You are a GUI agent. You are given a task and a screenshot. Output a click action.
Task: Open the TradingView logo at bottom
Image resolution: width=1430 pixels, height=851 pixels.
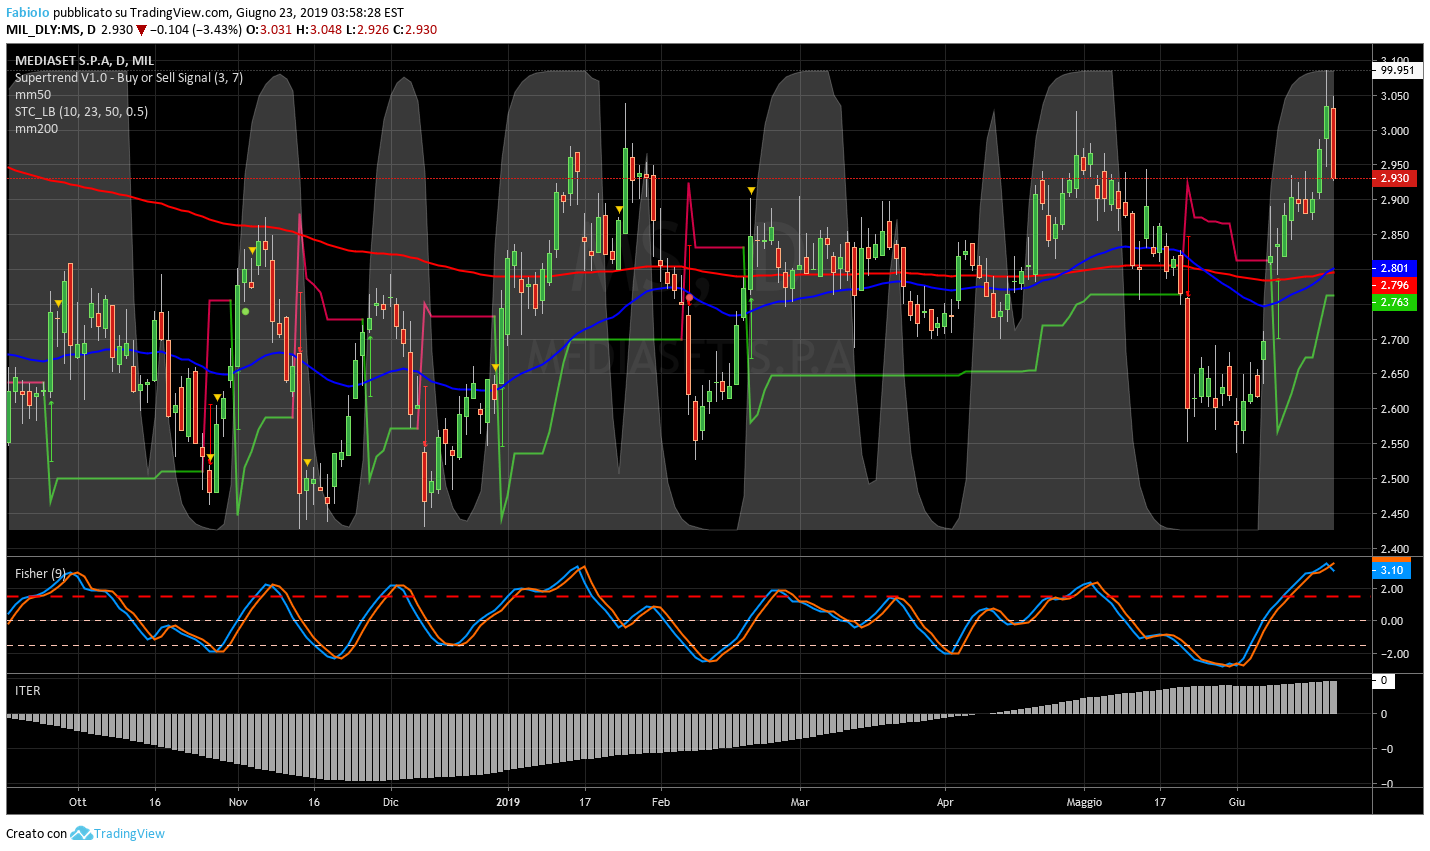(x=81, y=833)
